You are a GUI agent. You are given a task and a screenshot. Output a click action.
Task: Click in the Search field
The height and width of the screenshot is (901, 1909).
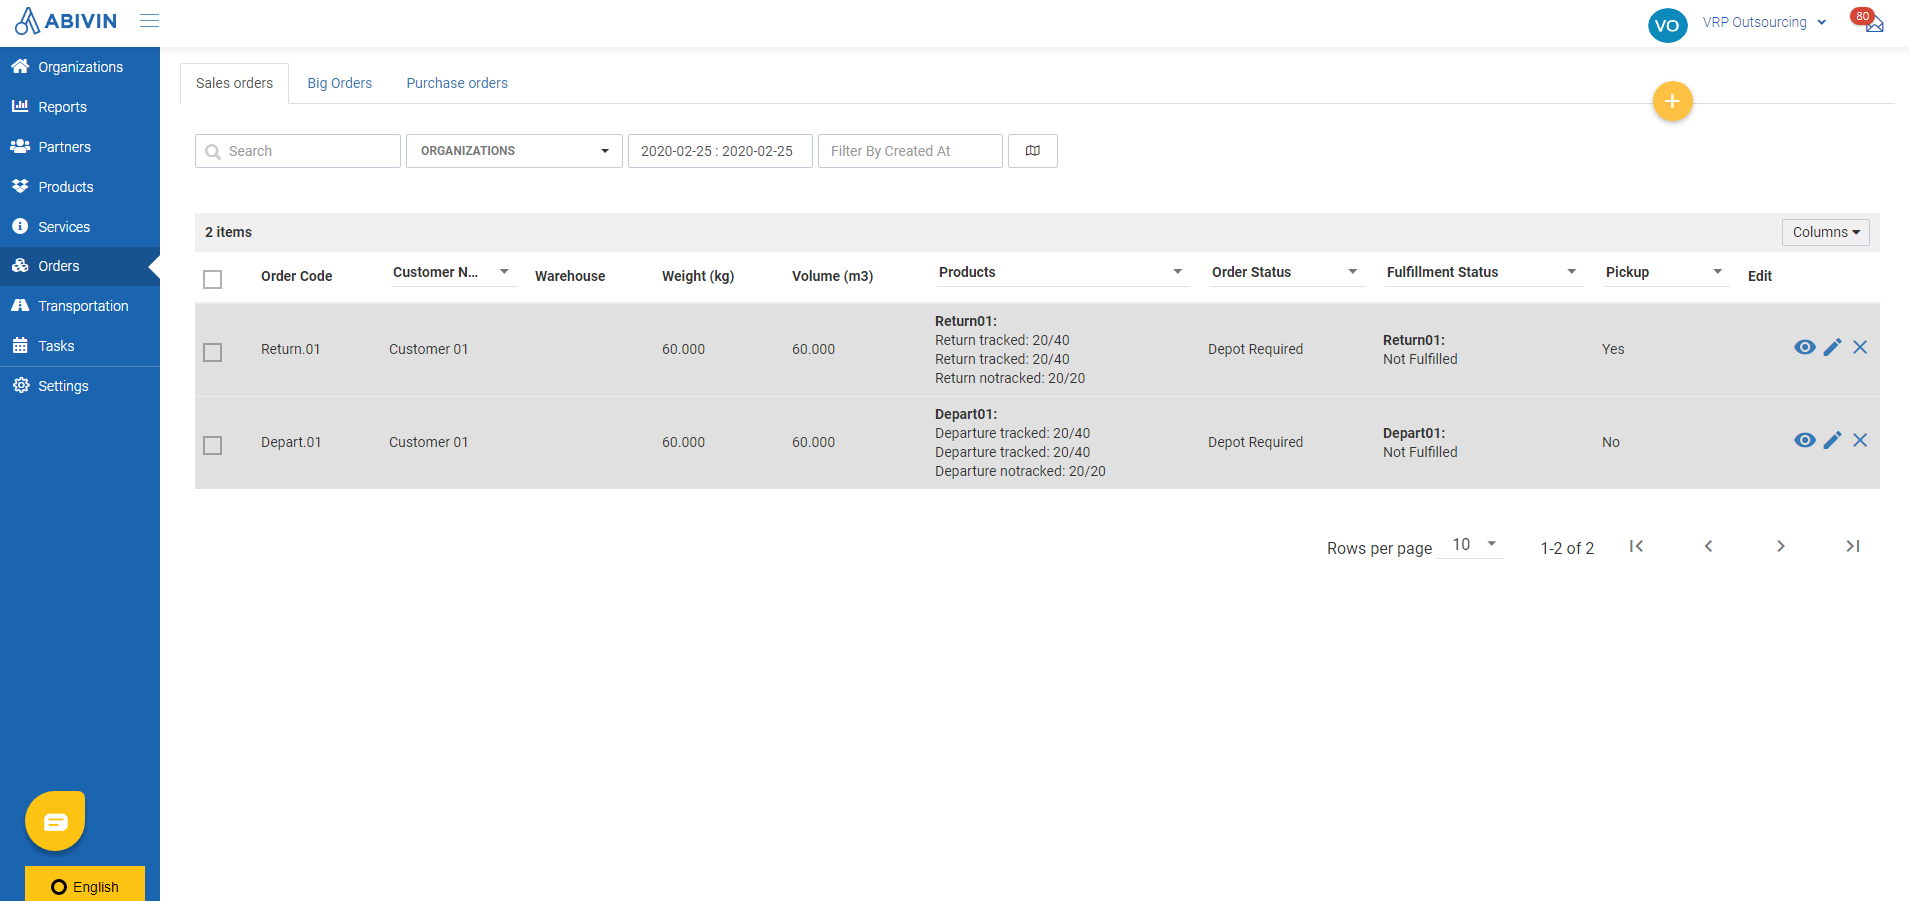(x=298, y=151)
